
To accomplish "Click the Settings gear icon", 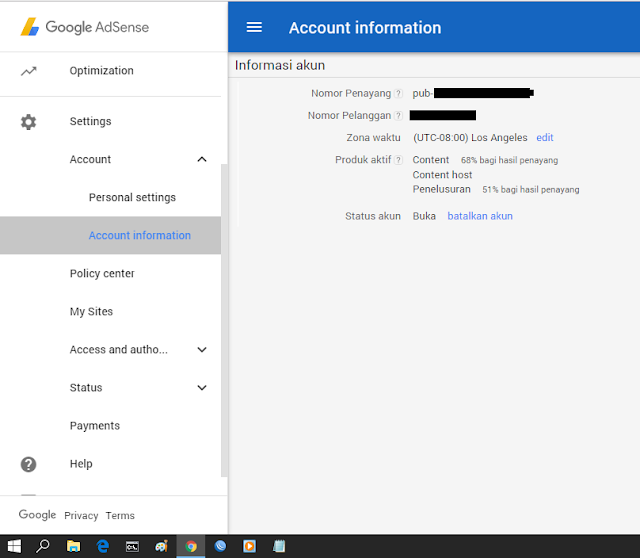I will [x=29, y=122].
